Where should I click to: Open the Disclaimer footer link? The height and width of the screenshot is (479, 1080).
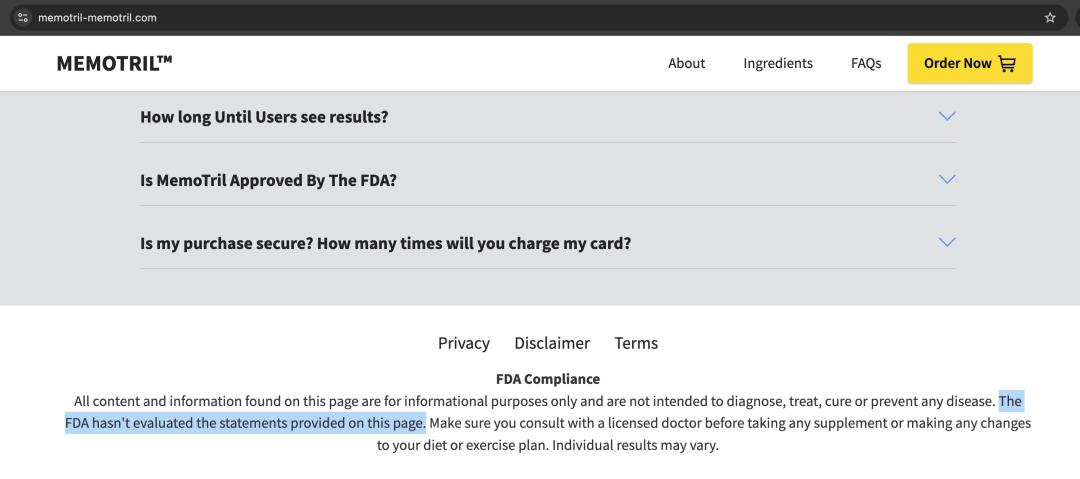point(552,343)
